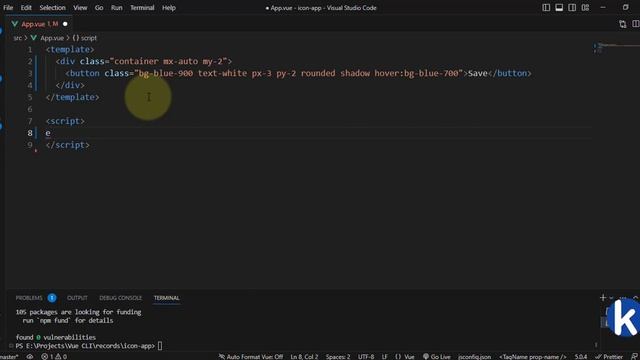Open the View menu
Viewport: 640px width, 360px height.
(x=80, y=8)
